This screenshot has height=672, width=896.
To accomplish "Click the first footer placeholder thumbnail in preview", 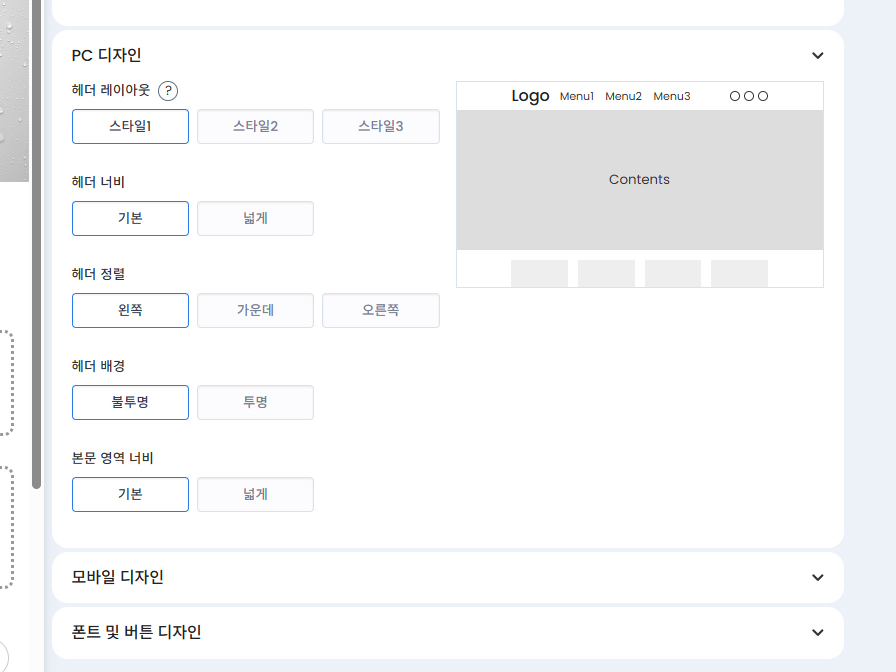I will pos(539,271).
